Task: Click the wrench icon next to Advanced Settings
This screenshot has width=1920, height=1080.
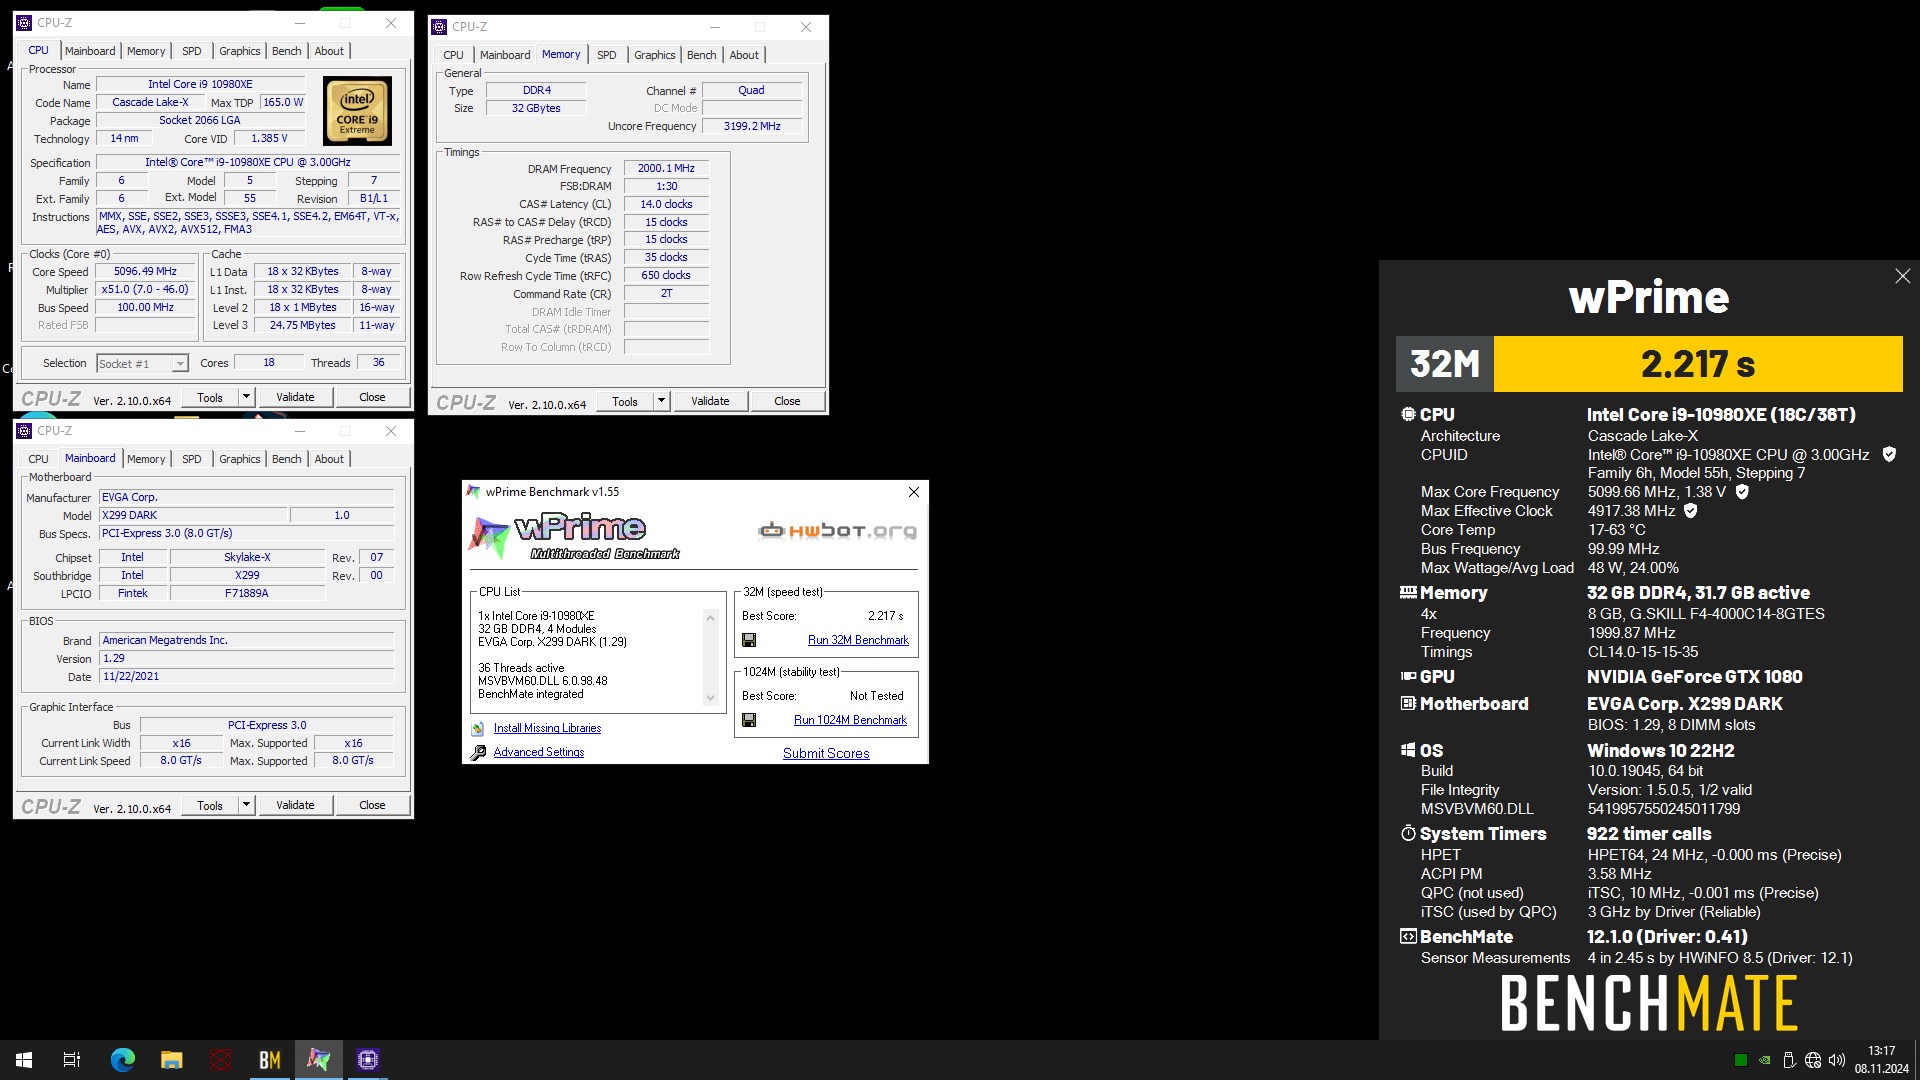Action: [x=478, y=753]
